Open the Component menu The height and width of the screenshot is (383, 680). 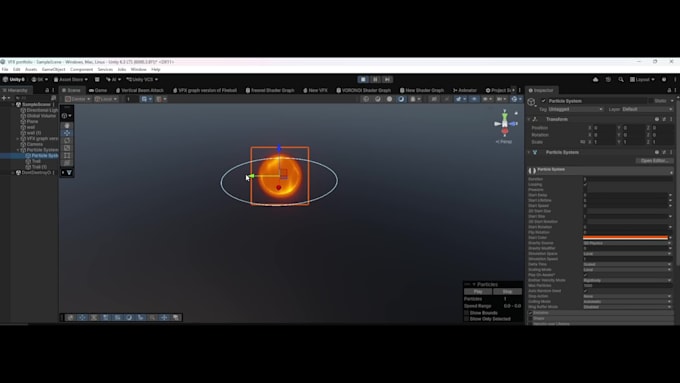click(82, 69)
